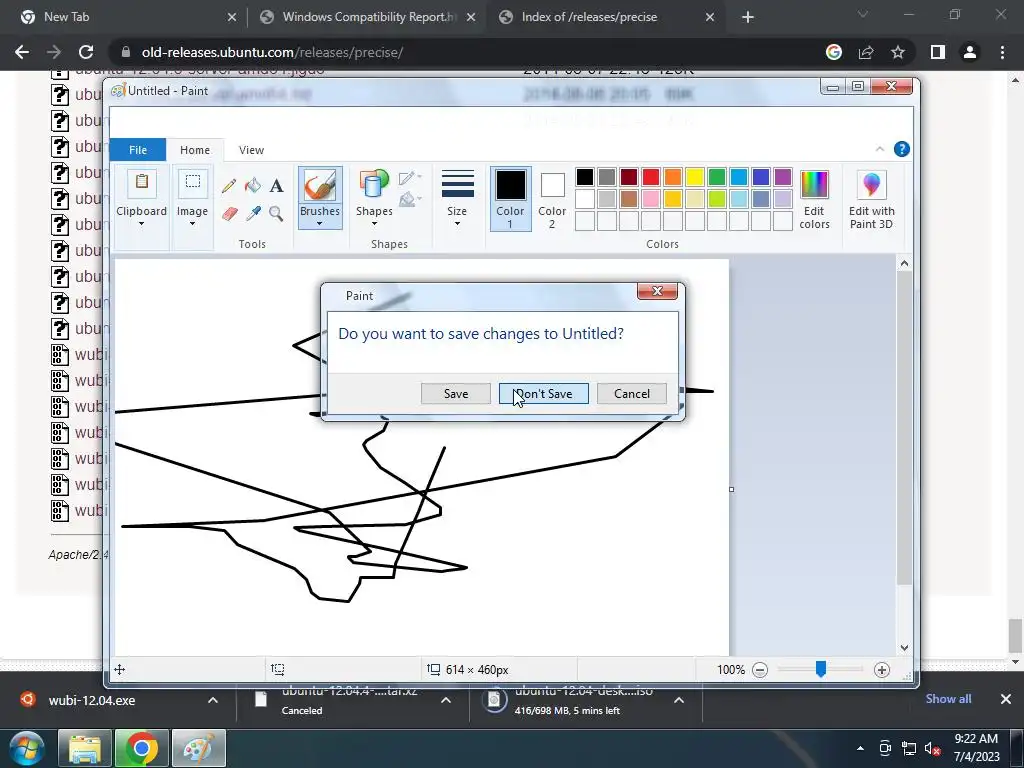Select the Color picker eyedropper tool
The height and width of the screenshot is (768, 1024).
tap(253, 214)
